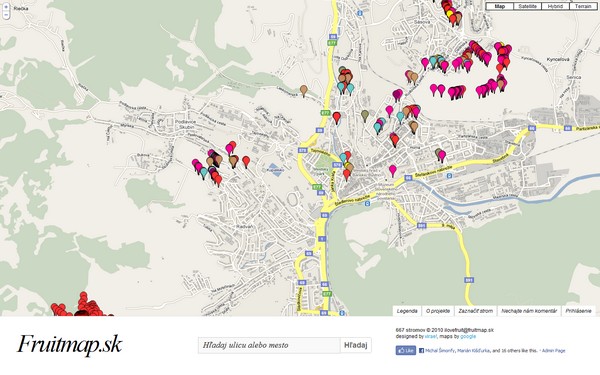Zoom out with the minus control

(x=6, y=15)
